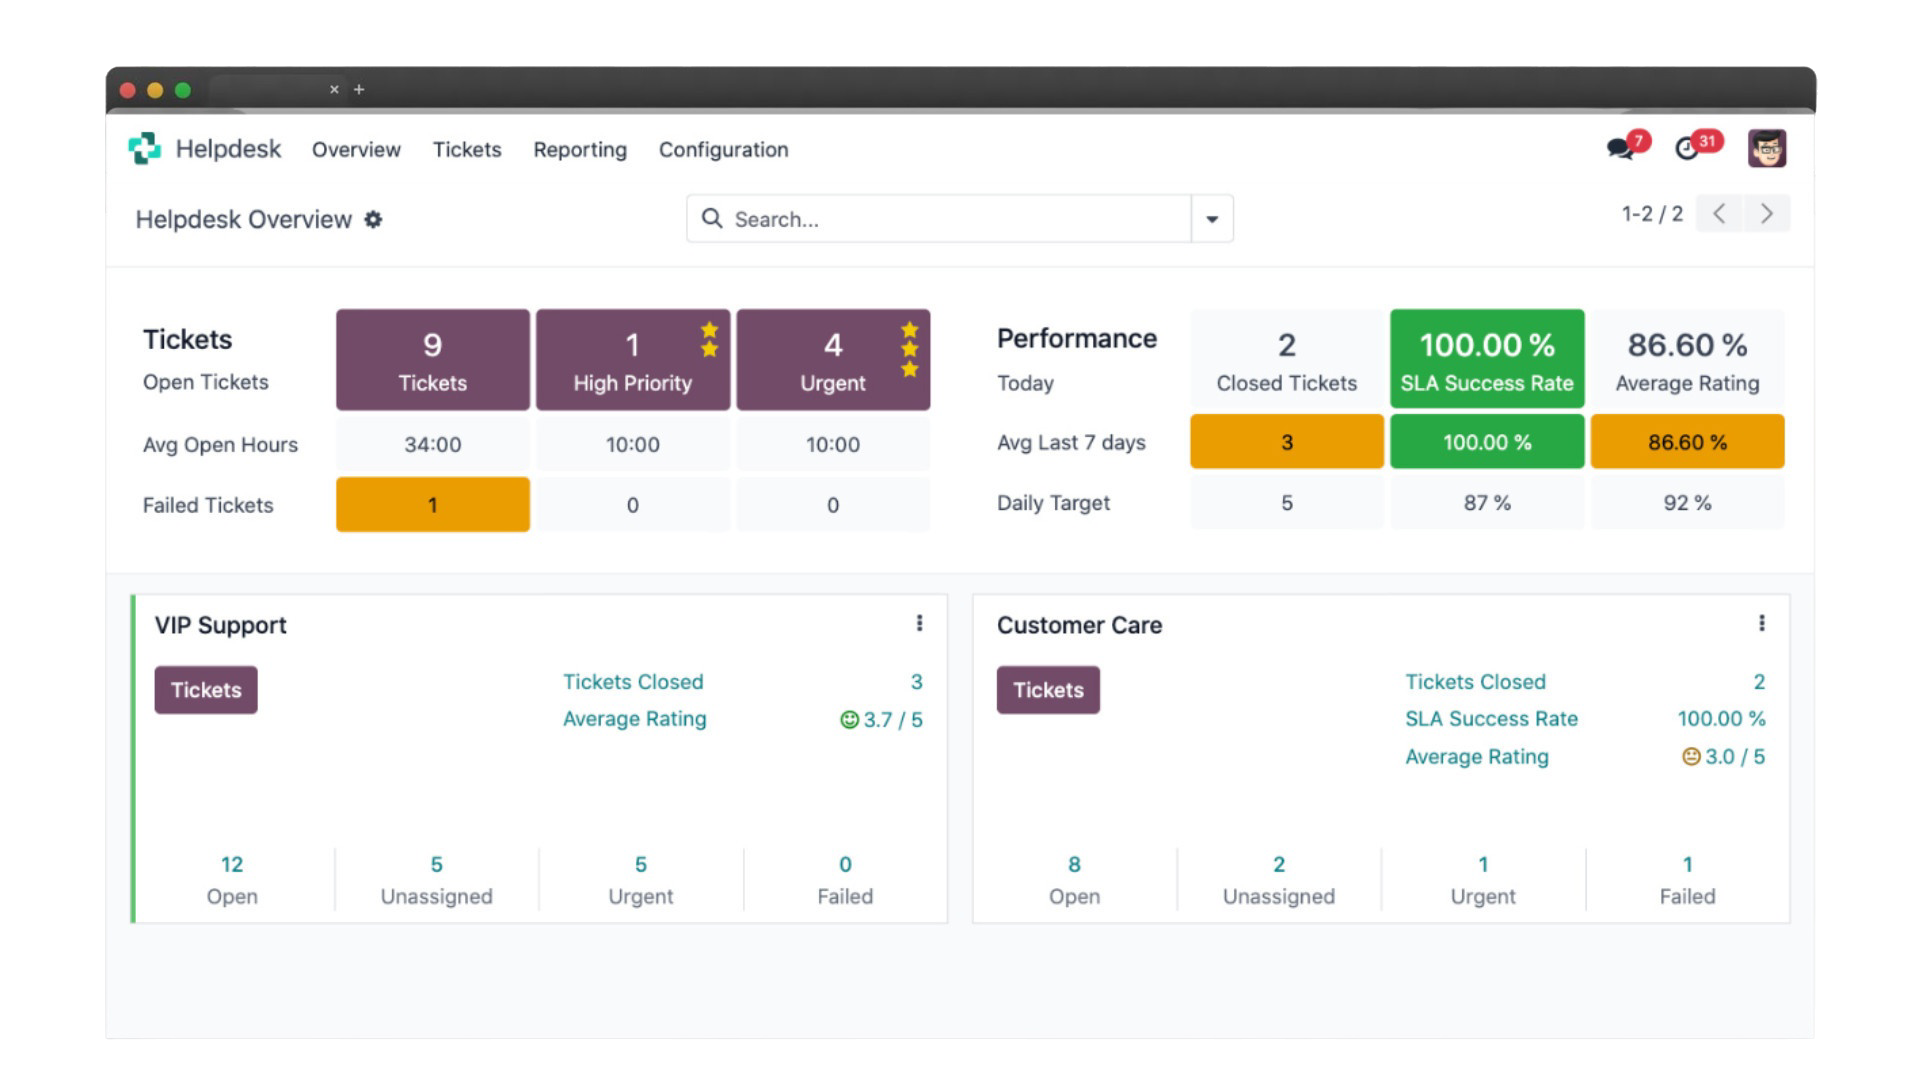
Task: Click Average Rating link in VIP Support
Action: coord(634,719)
